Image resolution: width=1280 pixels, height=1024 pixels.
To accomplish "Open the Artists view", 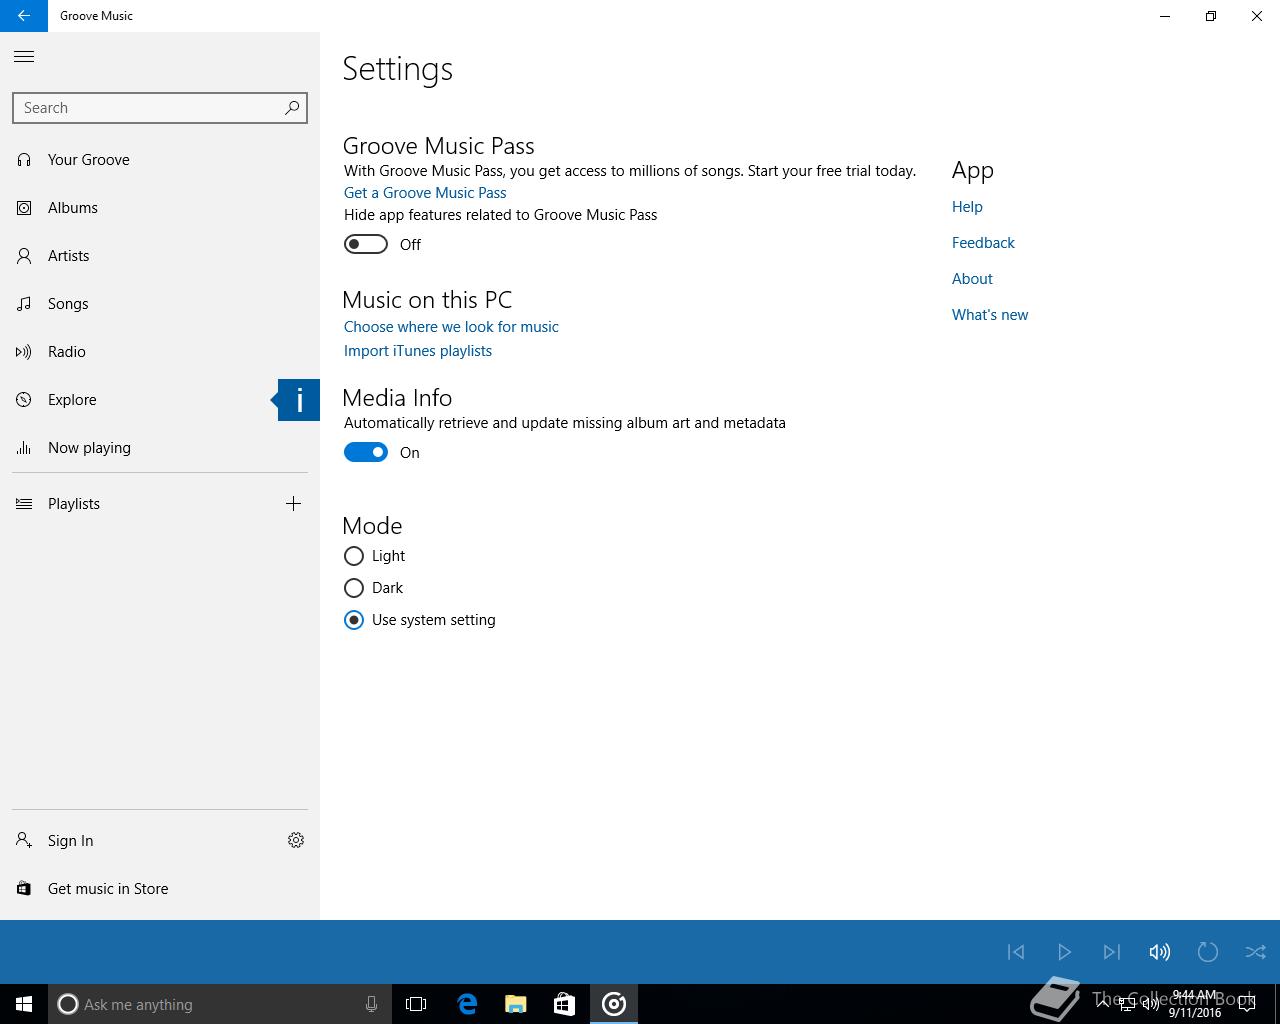I will point(160,256).
